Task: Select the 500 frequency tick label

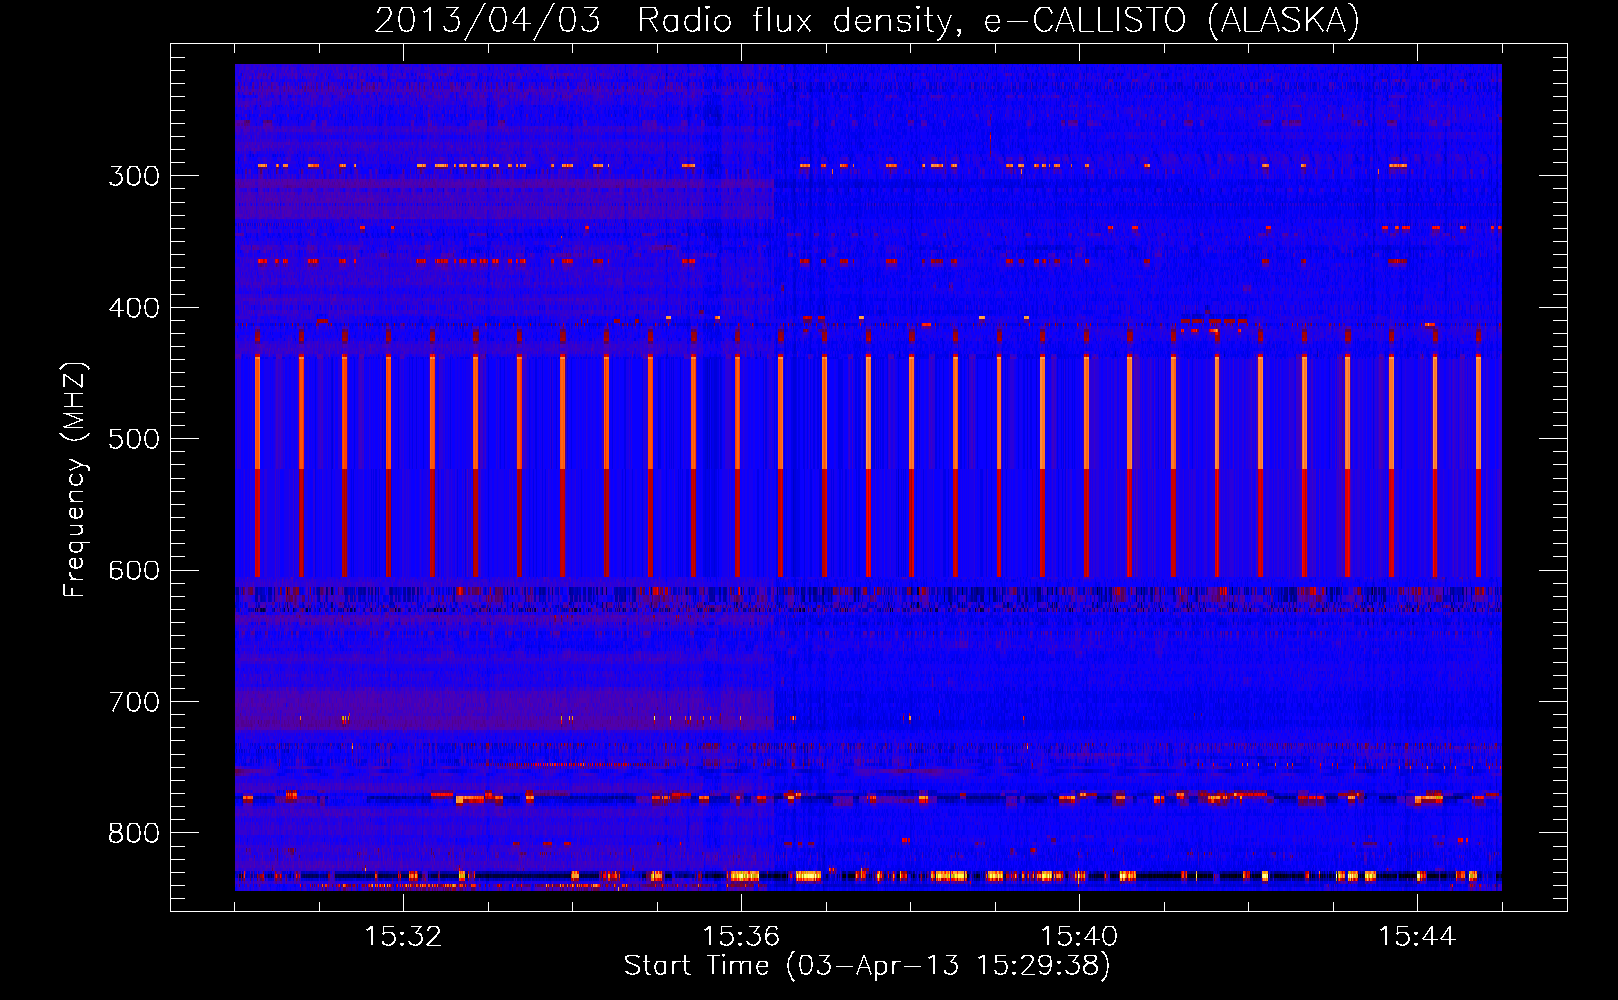Action: coord(134,439)
